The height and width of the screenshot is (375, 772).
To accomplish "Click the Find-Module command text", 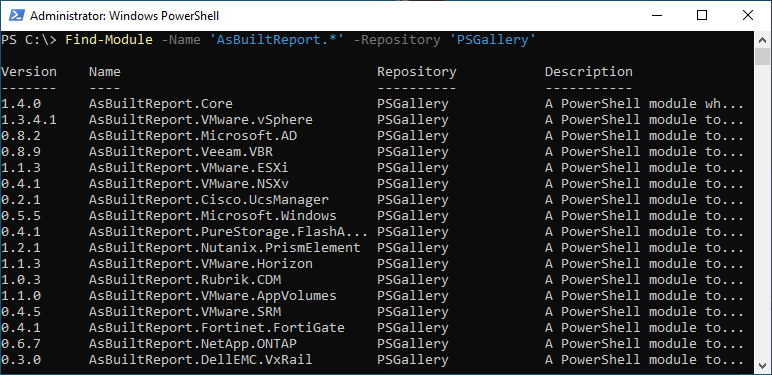I will (x=109, y=40).
